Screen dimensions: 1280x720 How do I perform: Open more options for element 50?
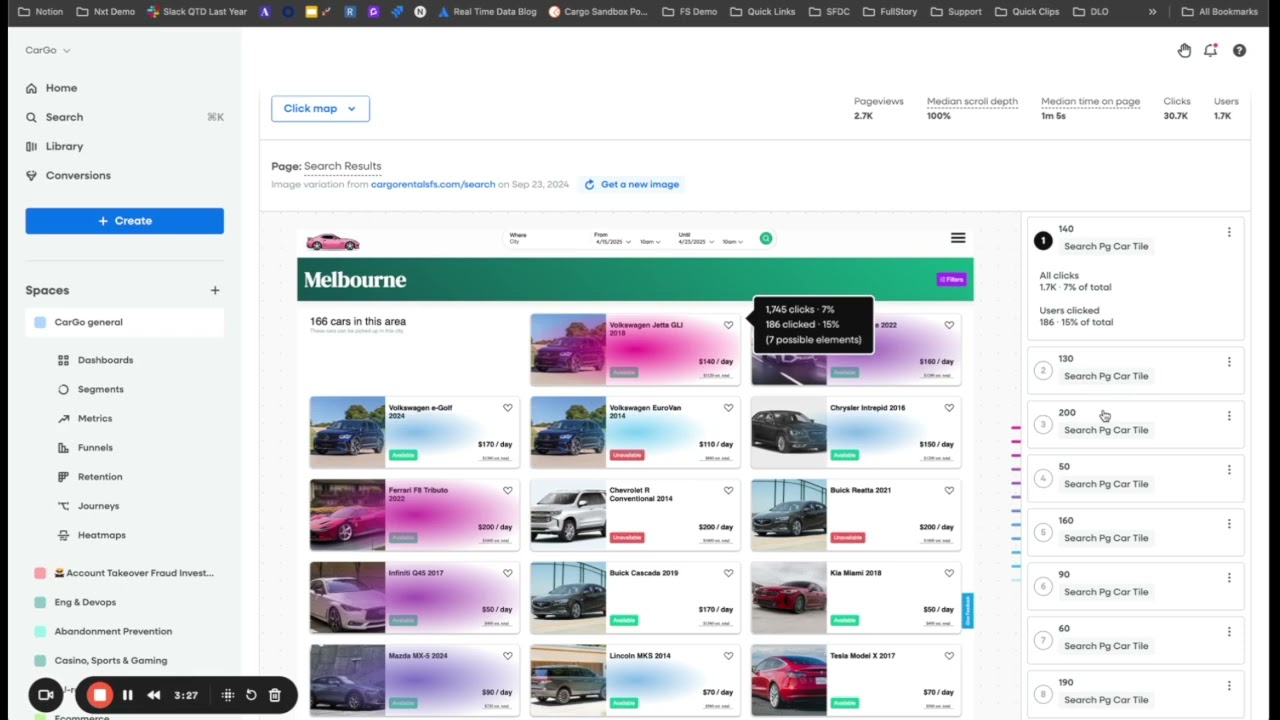1229,470
